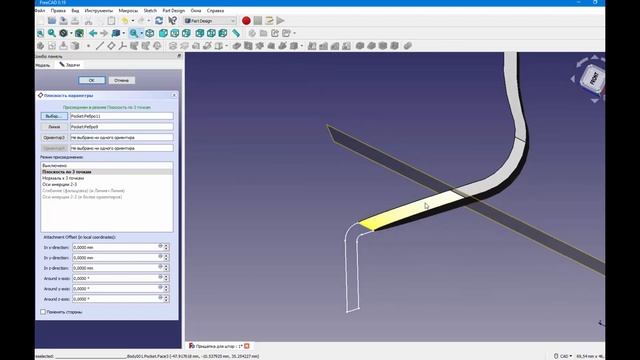The image size is (640, 360).
Task: Set isometric view with the axonometric cube icon
Action: [150, 33]
